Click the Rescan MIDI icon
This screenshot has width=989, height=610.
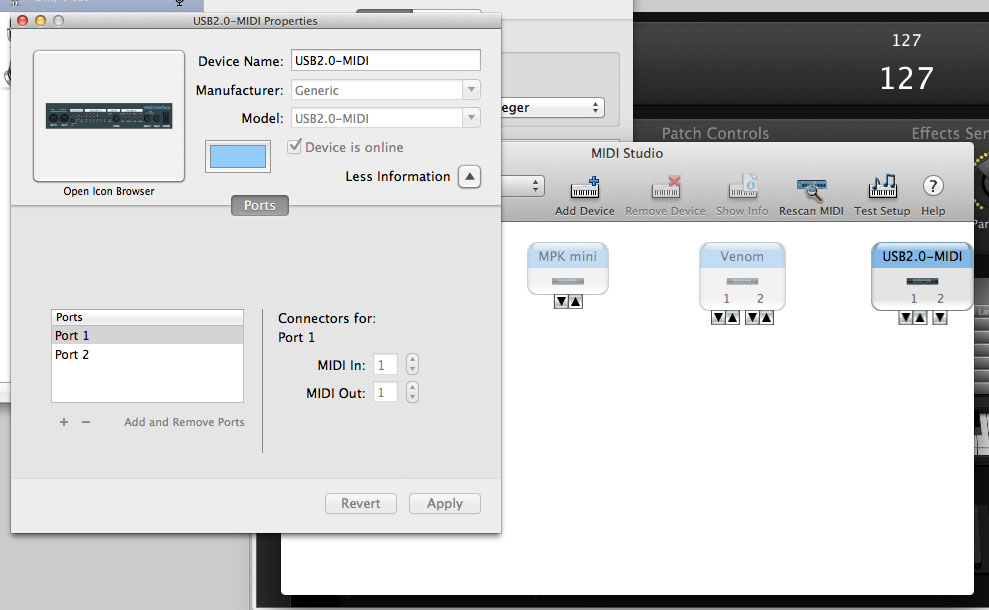811,189
